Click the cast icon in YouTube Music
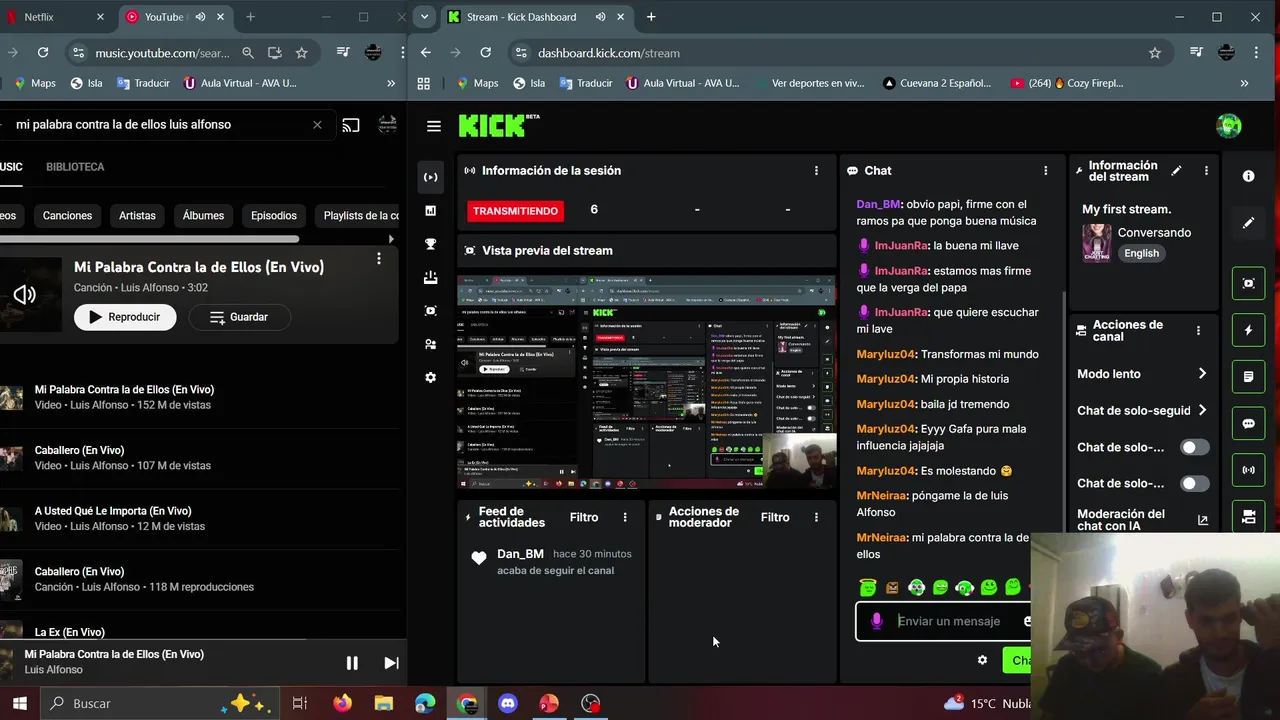The width and height of the screenshot is (1280, 720). coord(351,125)
